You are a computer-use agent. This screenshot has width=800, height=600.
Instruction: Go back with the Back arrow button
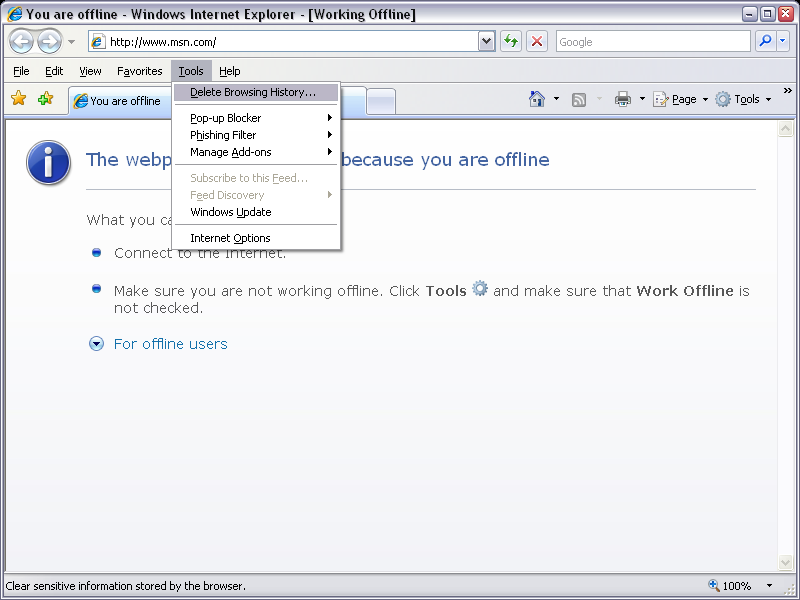click(x=21, y=42)
